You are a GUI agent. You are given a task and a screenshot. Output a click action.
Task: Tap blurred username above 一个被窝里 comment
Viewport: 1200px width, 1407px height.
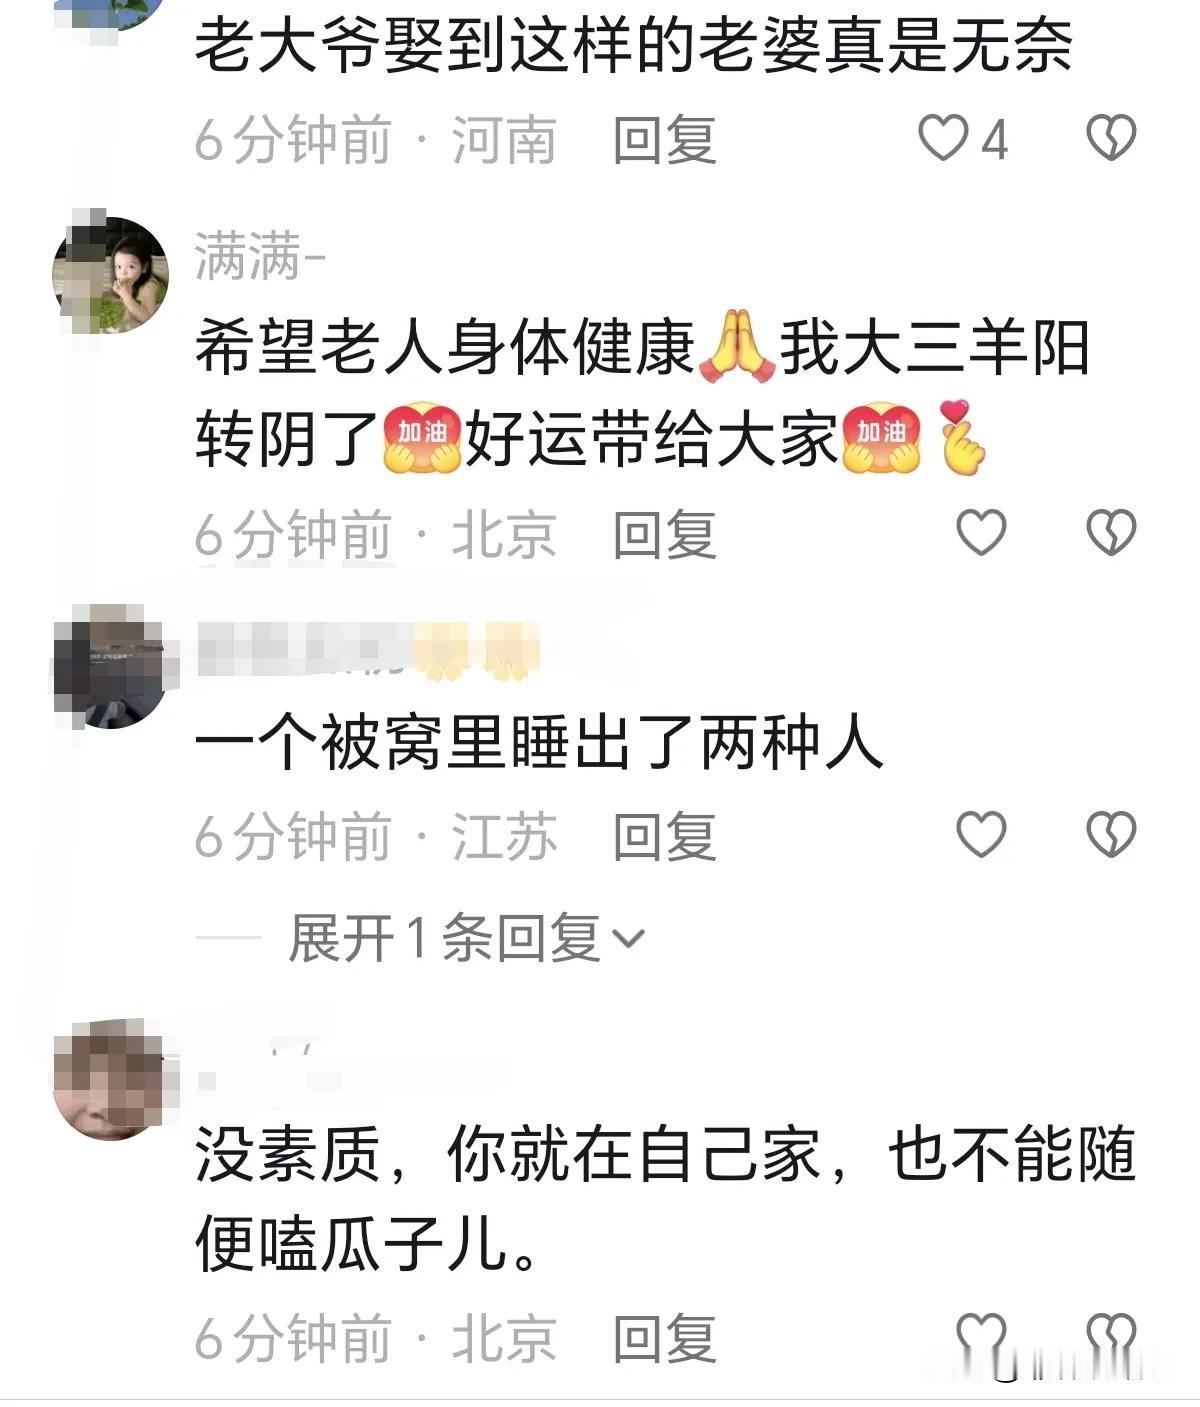coord(368,651)
